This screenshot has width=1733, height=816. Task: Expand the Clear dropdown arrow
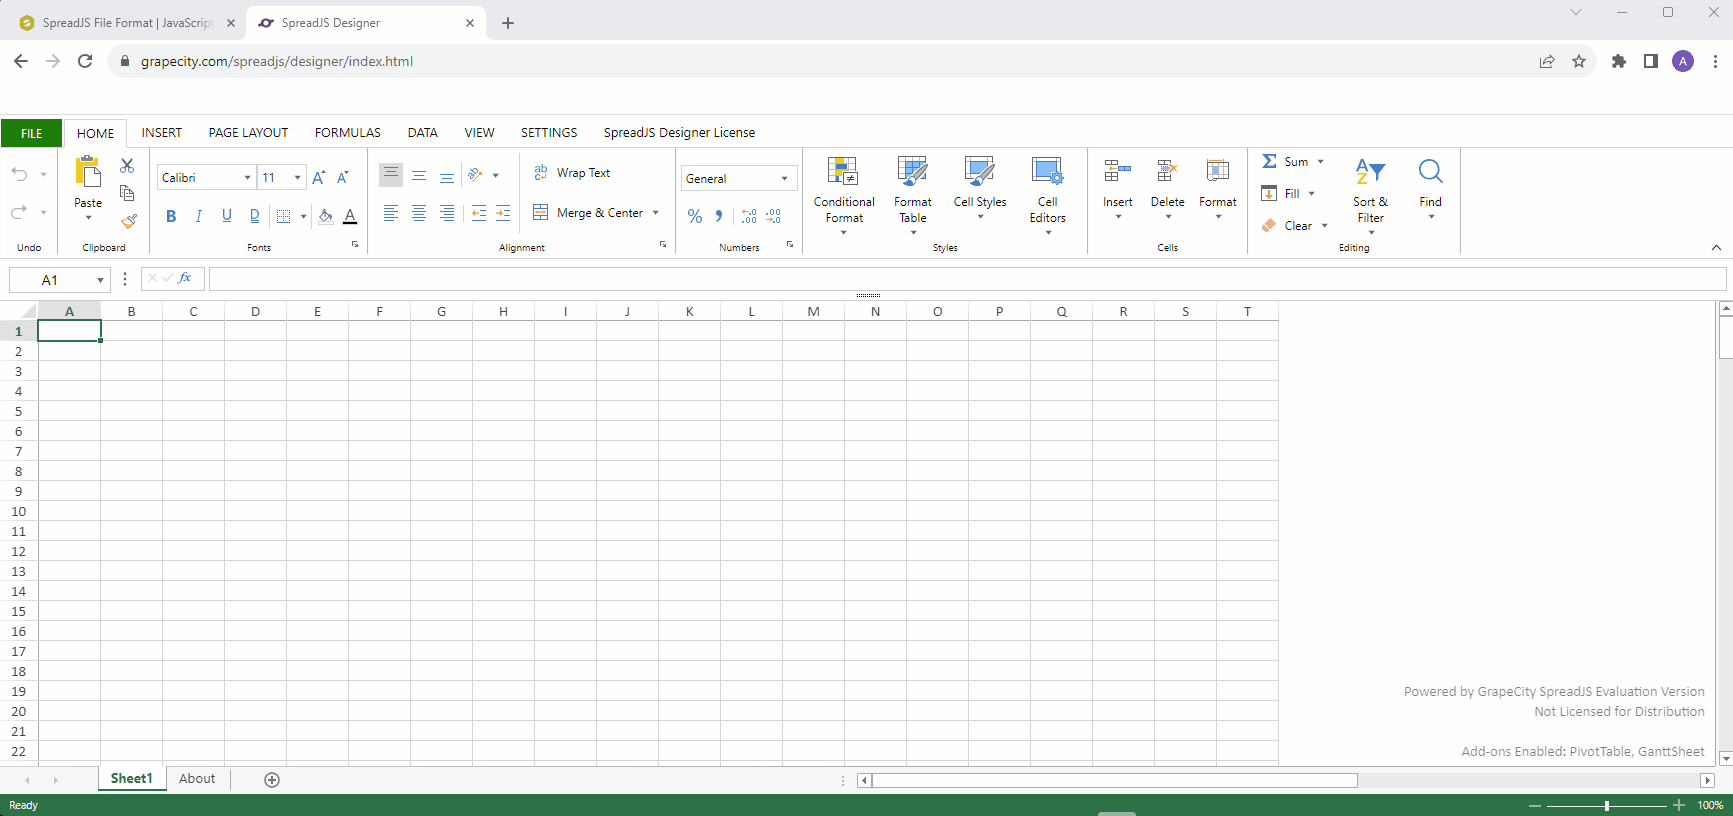1324,226
